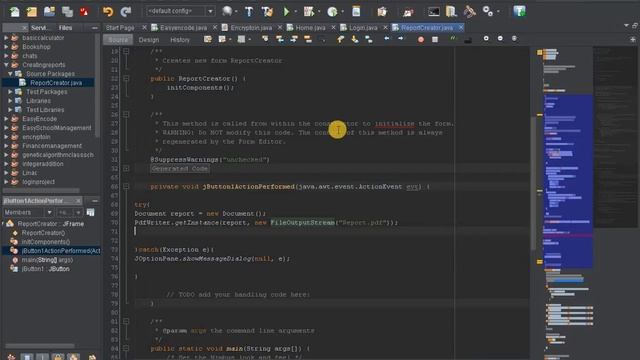Expand the Test Packages node
Image resolution: width=640 pixels, height=360 pixels.
[10, 92]
